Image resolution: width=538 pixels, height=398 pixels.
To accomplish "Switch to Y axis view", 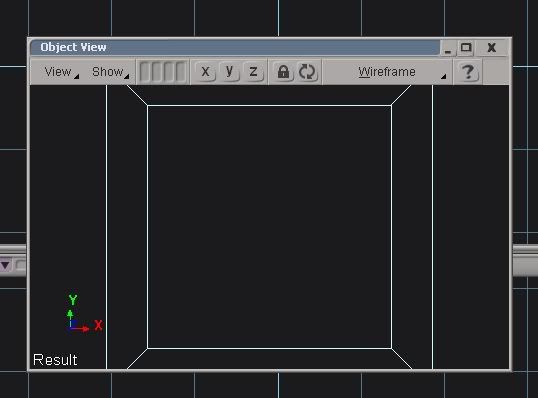I will [229, 72].
